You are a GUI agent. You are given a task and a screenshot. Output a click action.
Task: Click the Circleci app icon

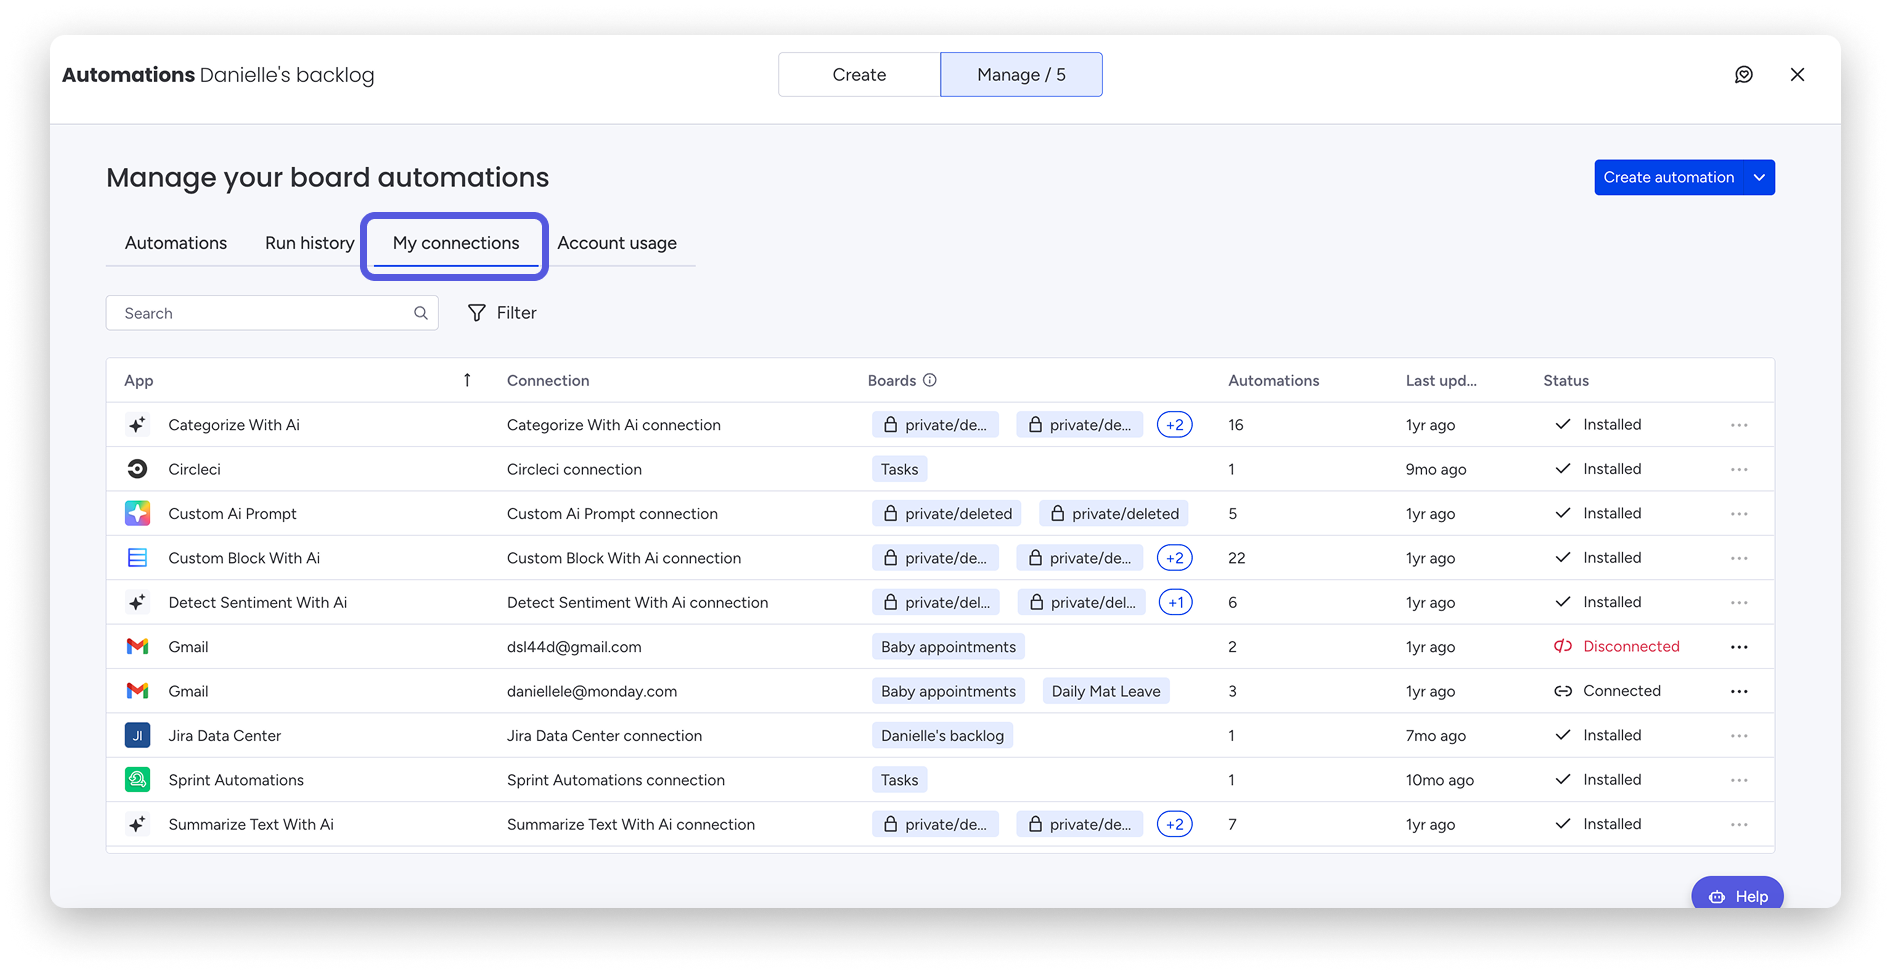click(137, 469)
